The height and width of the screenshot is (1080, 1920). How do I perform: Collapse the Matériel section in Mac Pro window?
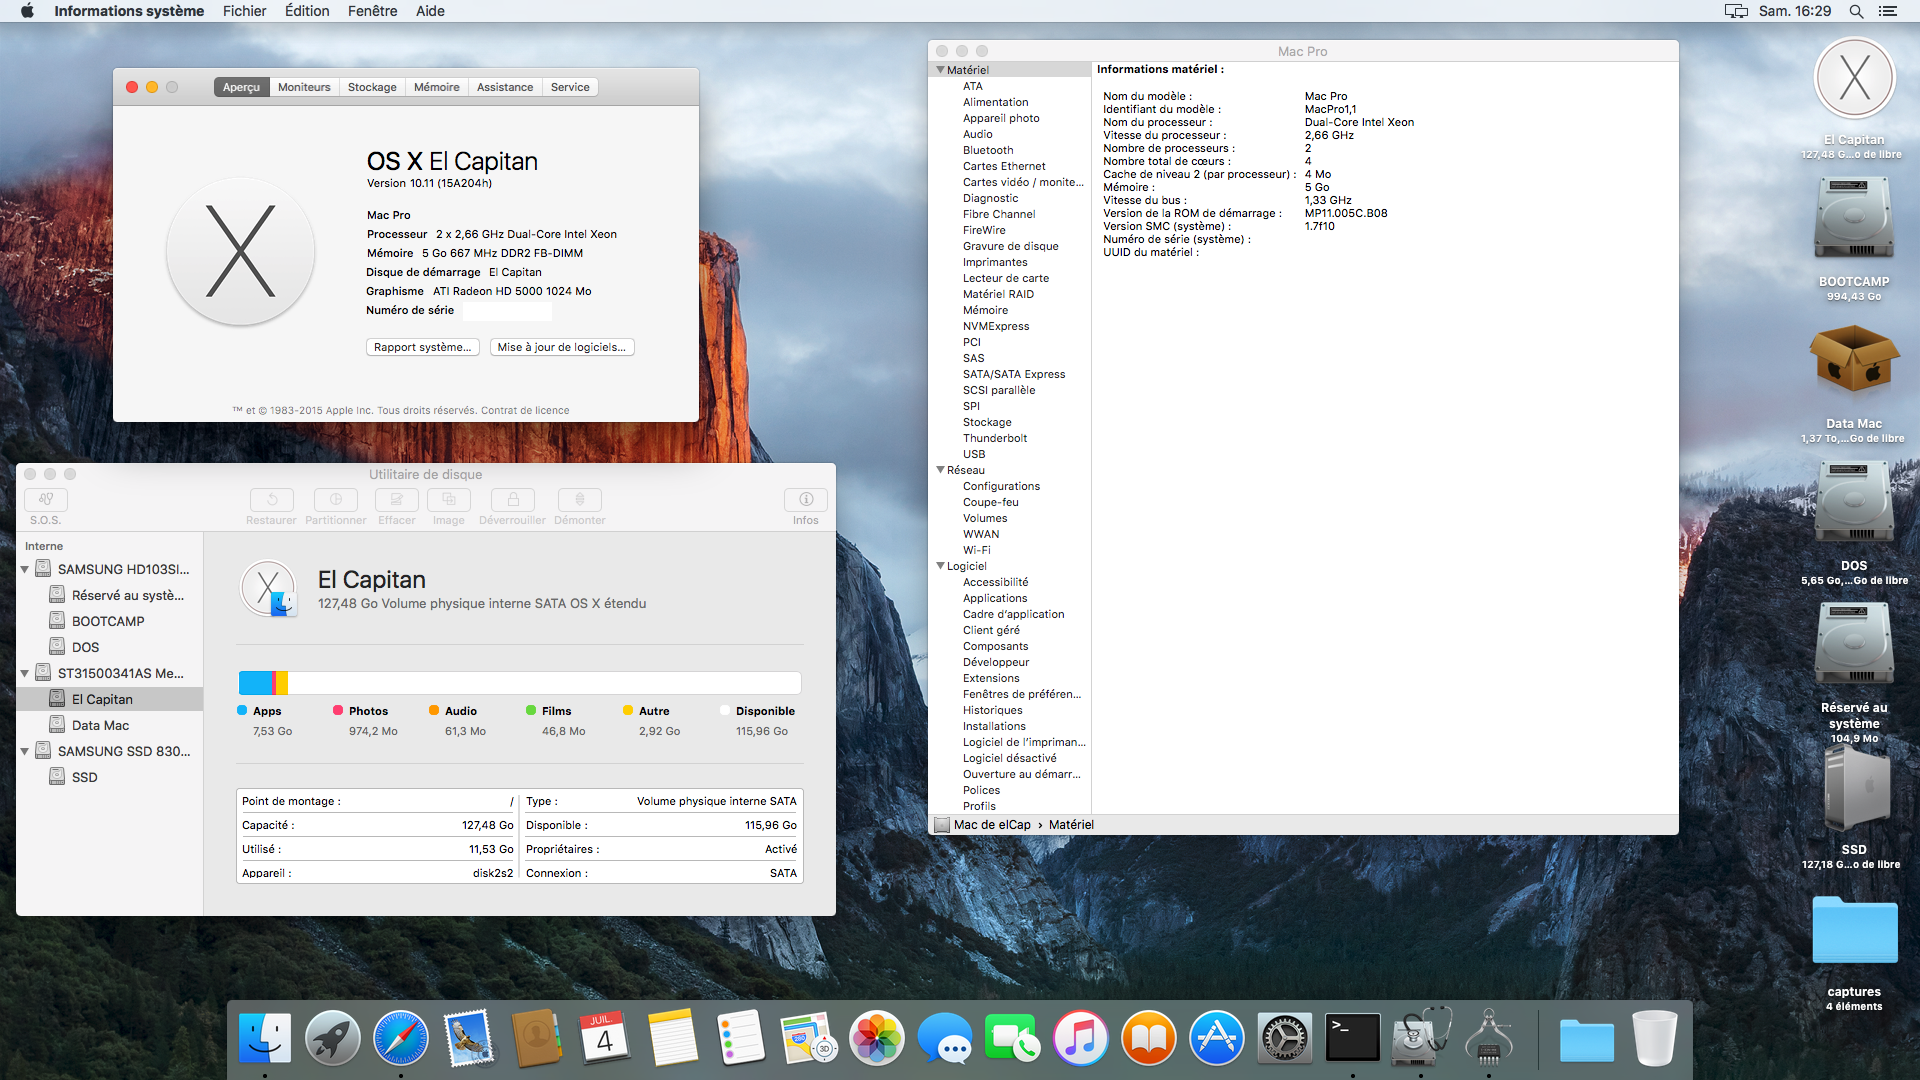click(940, 70)
